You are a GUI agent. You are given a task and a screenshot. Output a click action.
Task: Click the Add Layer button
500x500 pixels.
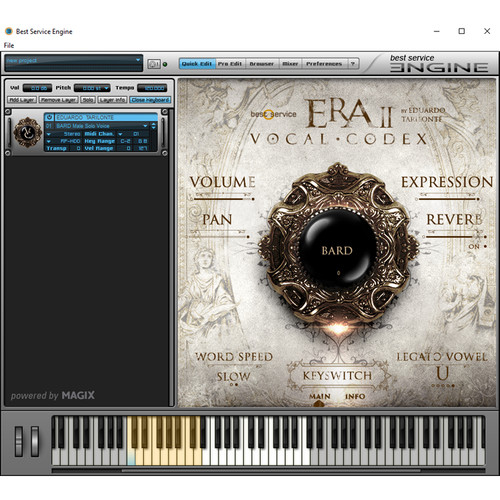point(22,100)
